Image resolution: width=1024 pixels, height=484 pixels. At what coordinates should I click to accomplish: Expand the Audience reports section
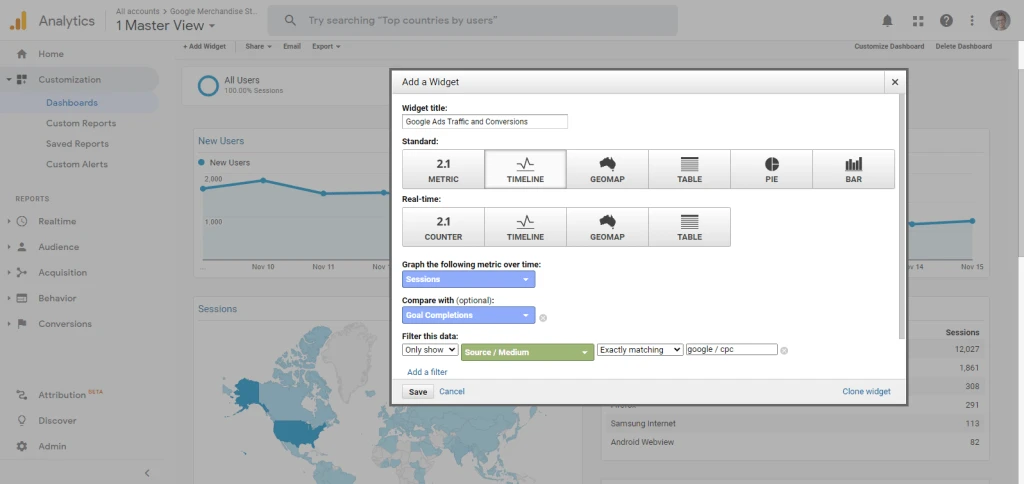click(x=58, y=247)
